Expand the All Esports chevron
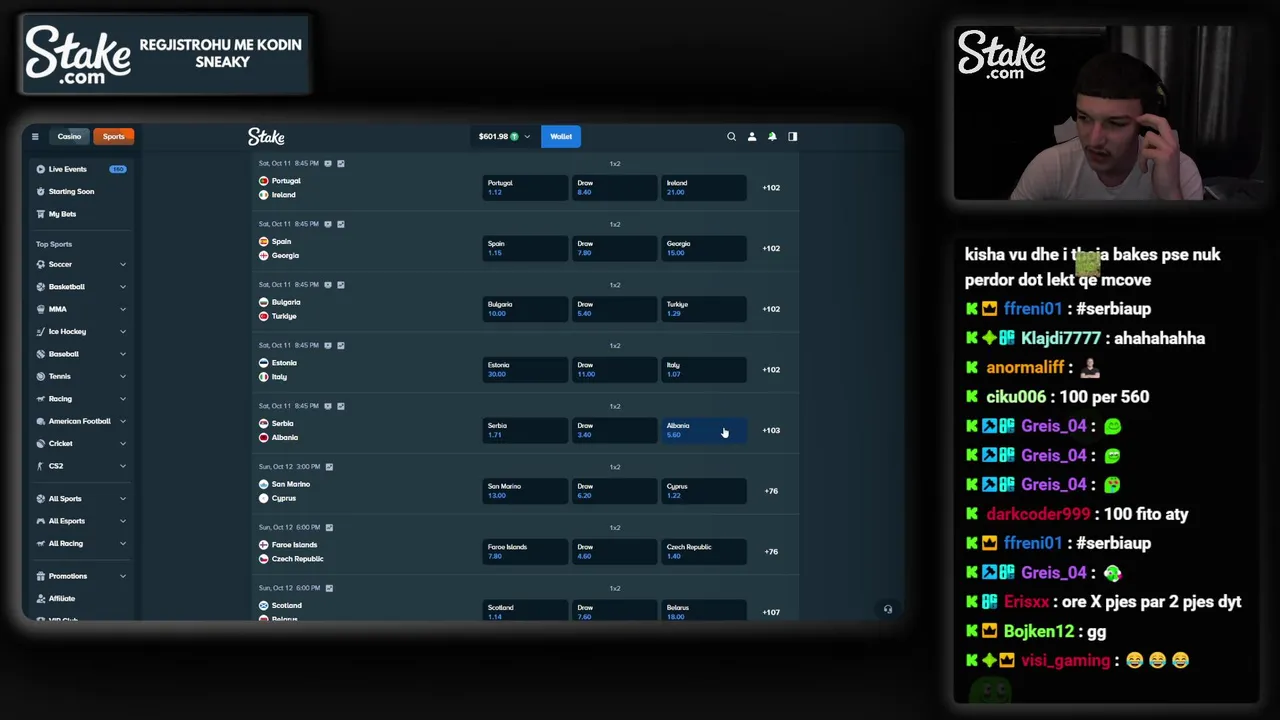This screenshot has height=720, width=1280. 123,521
